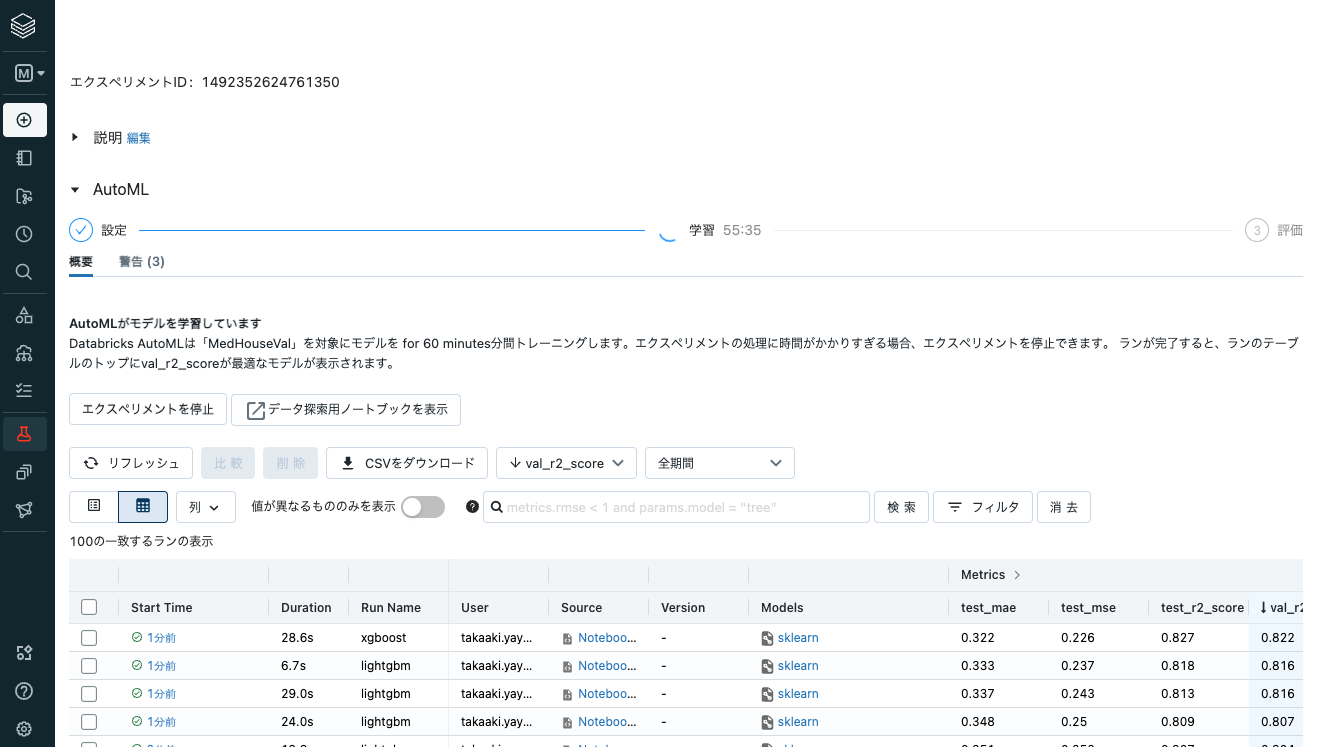Switch to the compact list view icon
This screenshot has width=1324, height=747.
click(x=94, y=507)
